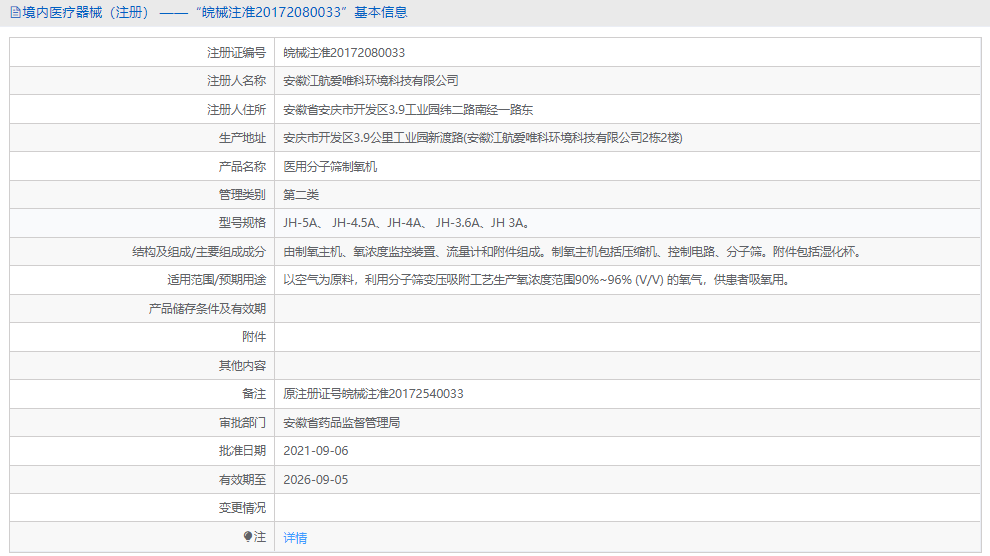Click the 有效期至 label
Image resolution: width=990 pixels, height=556 pixels.
242,480
